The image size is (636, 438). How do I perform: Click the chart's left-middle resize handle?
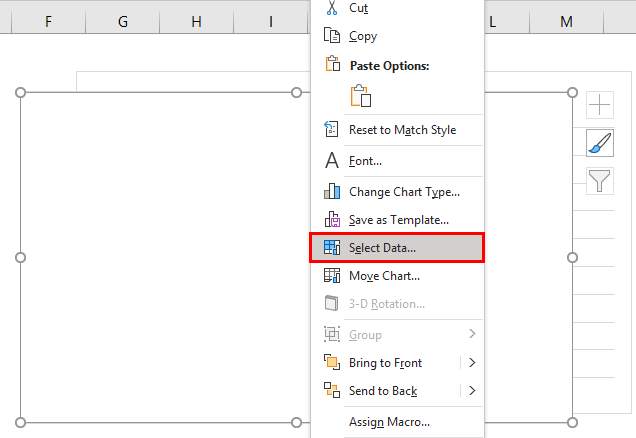pos(20,257)
